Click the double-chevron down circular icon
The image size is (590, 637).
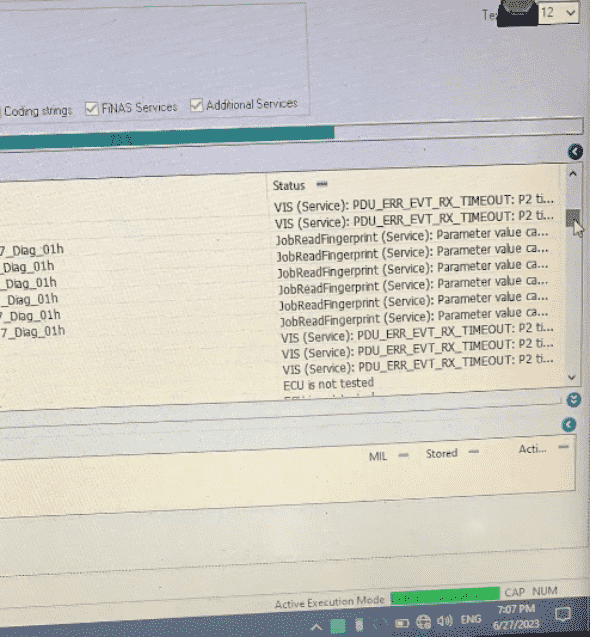coord(573,400)
